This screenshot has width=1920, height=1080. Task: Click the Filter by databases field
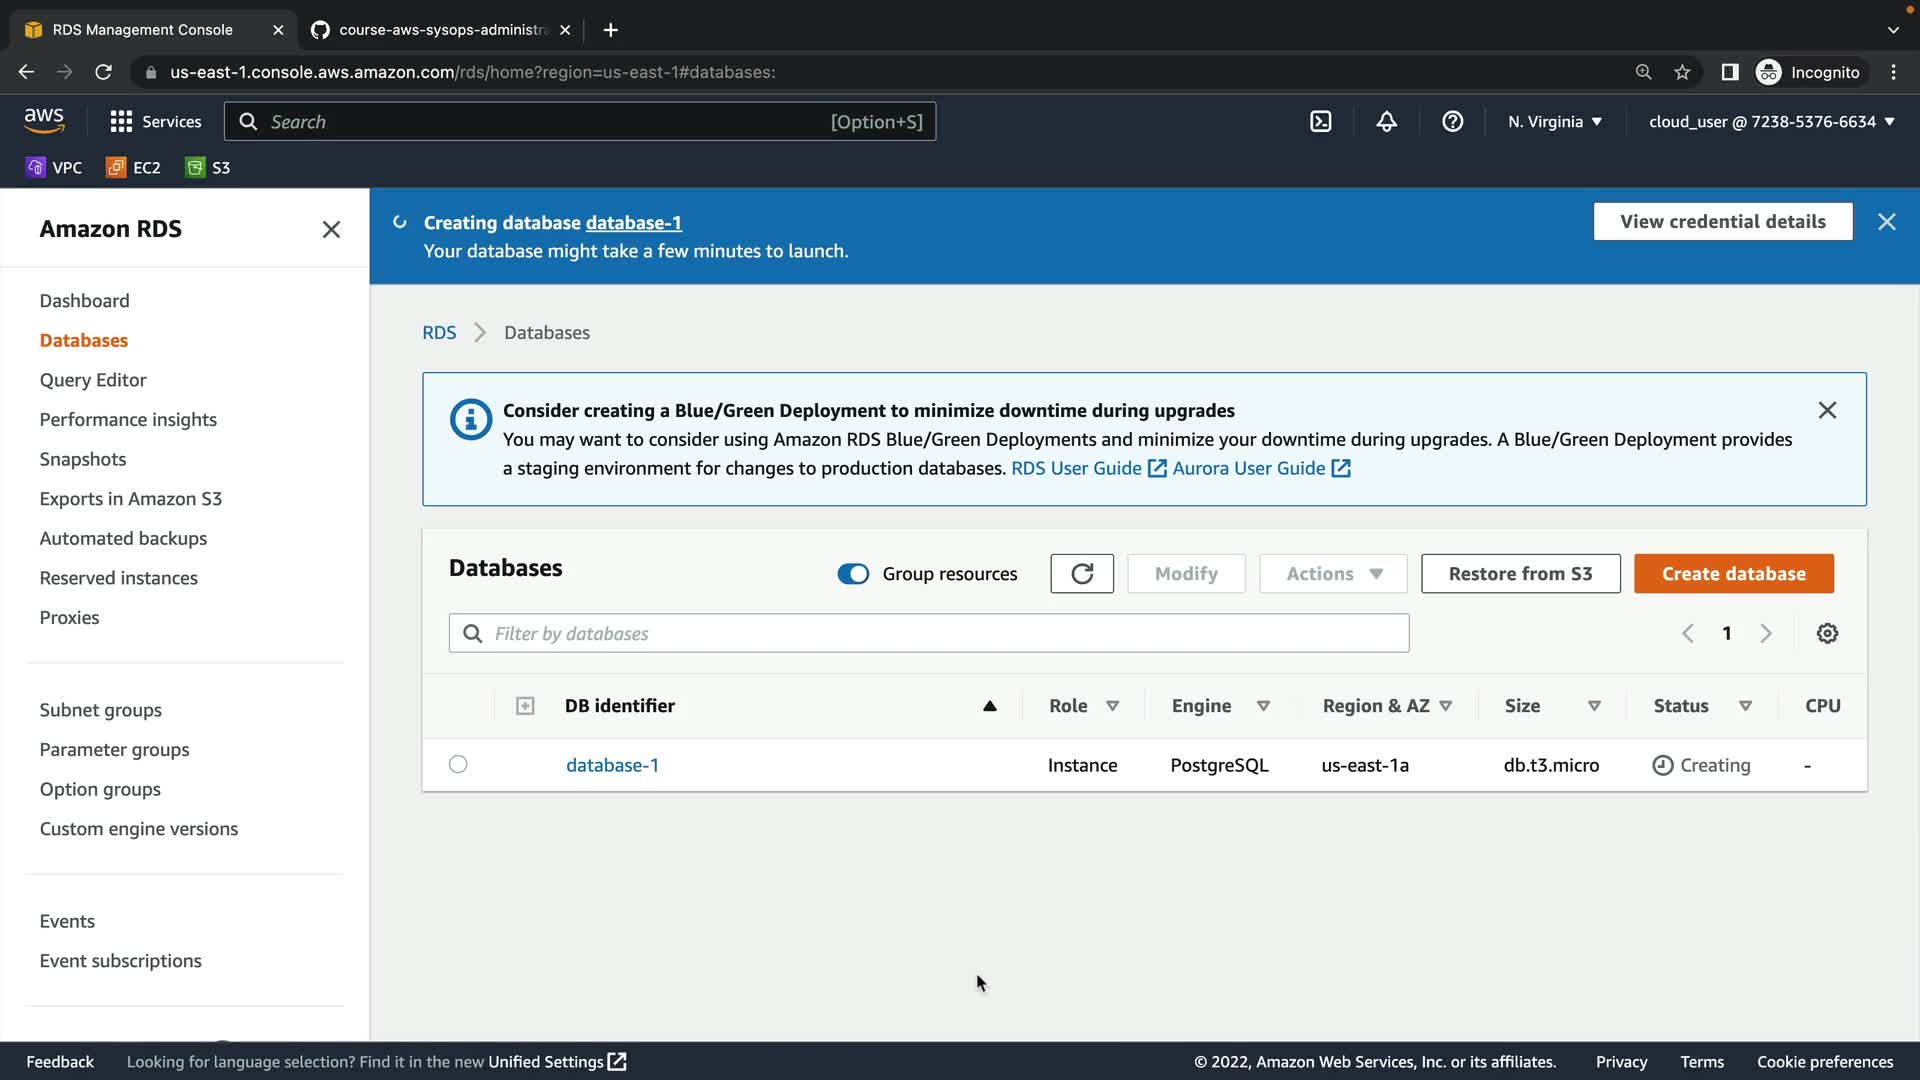pos(930,633)
